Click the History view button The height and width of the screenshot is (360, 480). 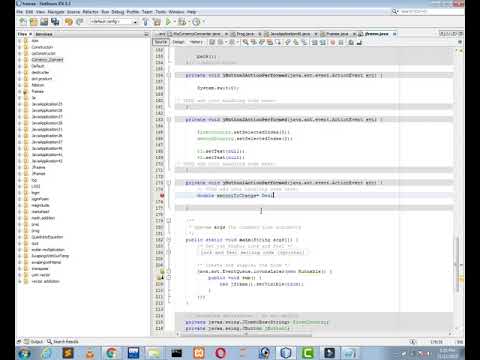pos(196,42)
